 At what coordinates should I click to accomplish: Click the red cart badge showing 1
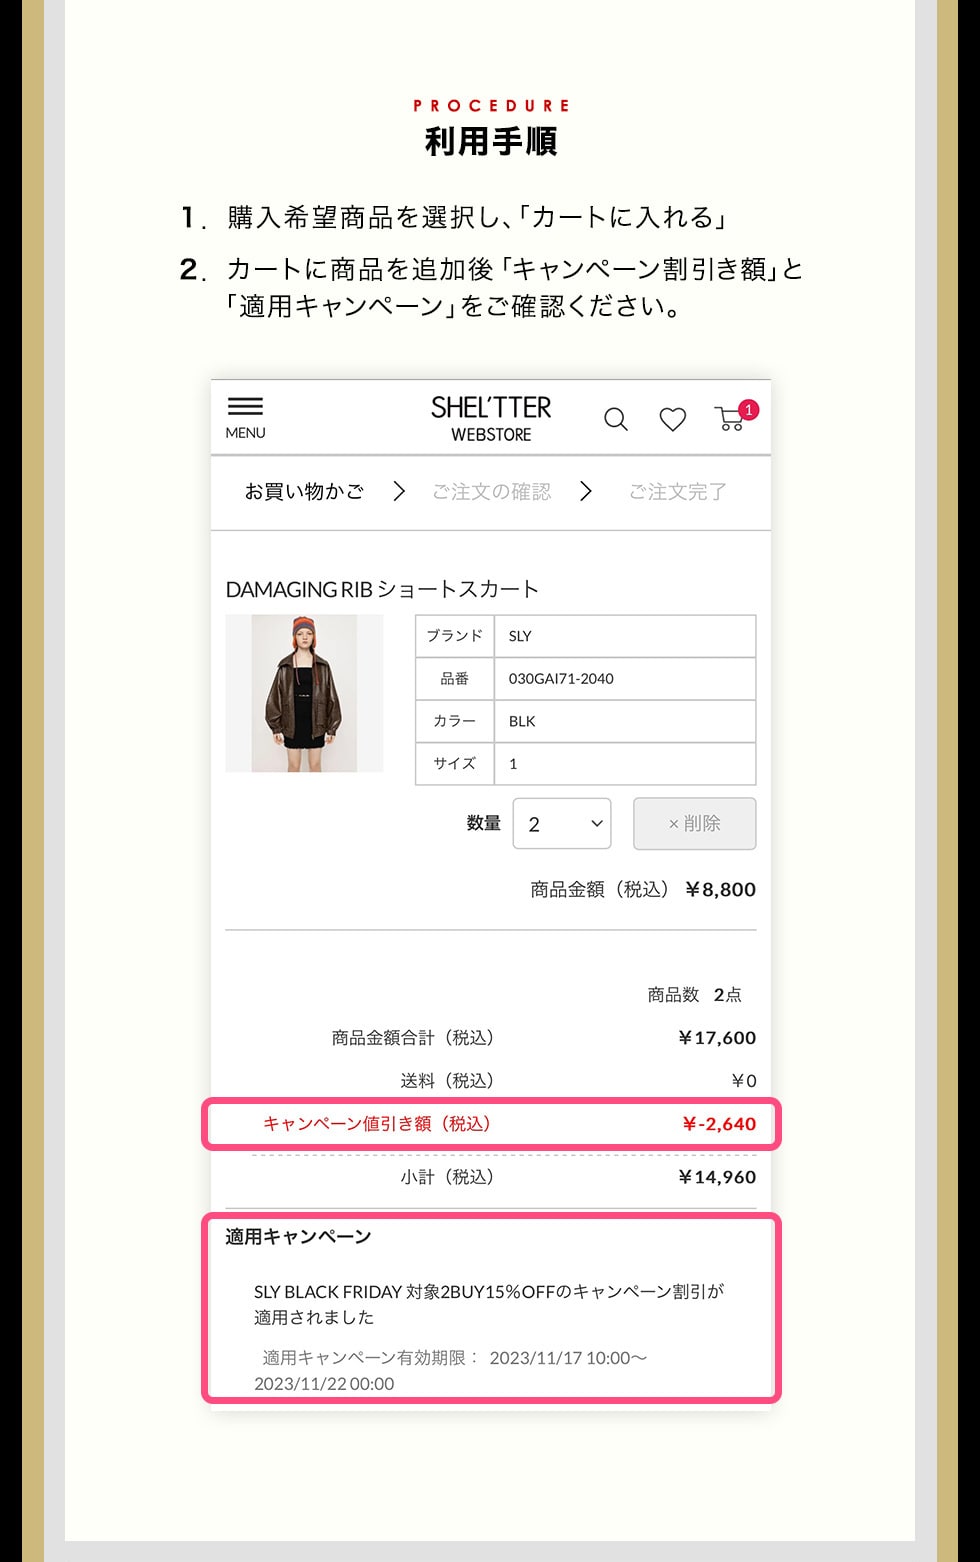coord(748,410)
